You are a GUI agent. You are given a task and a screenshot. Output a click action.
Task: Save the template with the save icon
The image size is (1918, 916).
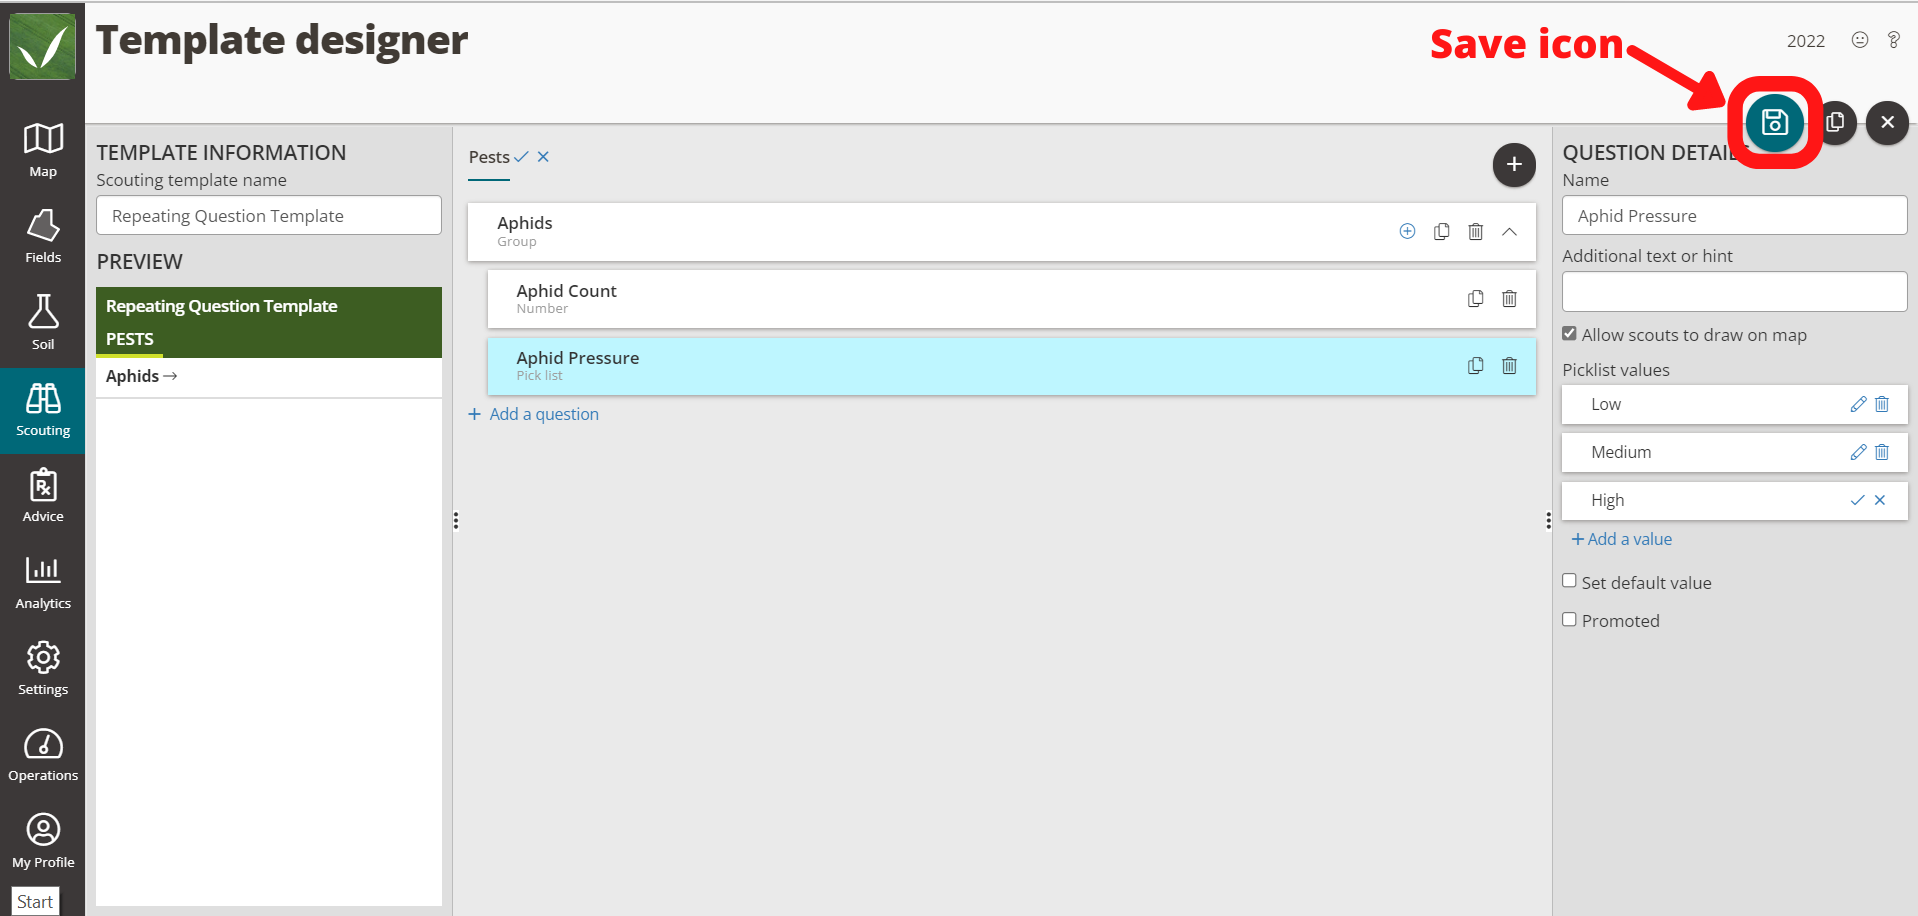coord(1774,123)
